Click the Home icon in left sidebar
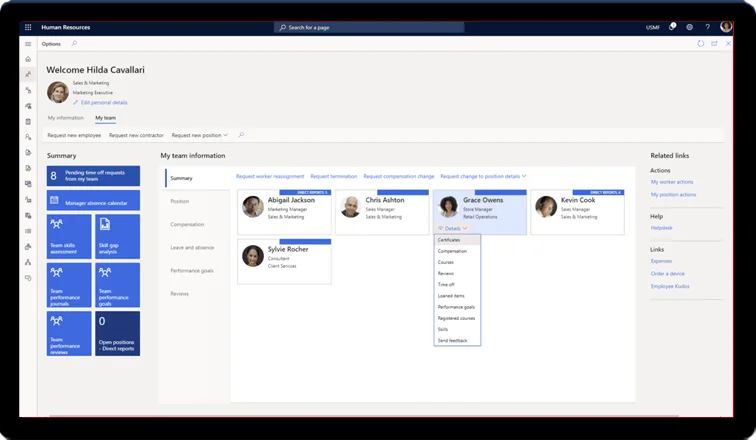Image resolution: width=756 pixels, height=440 pixels. tap(28, 59)
